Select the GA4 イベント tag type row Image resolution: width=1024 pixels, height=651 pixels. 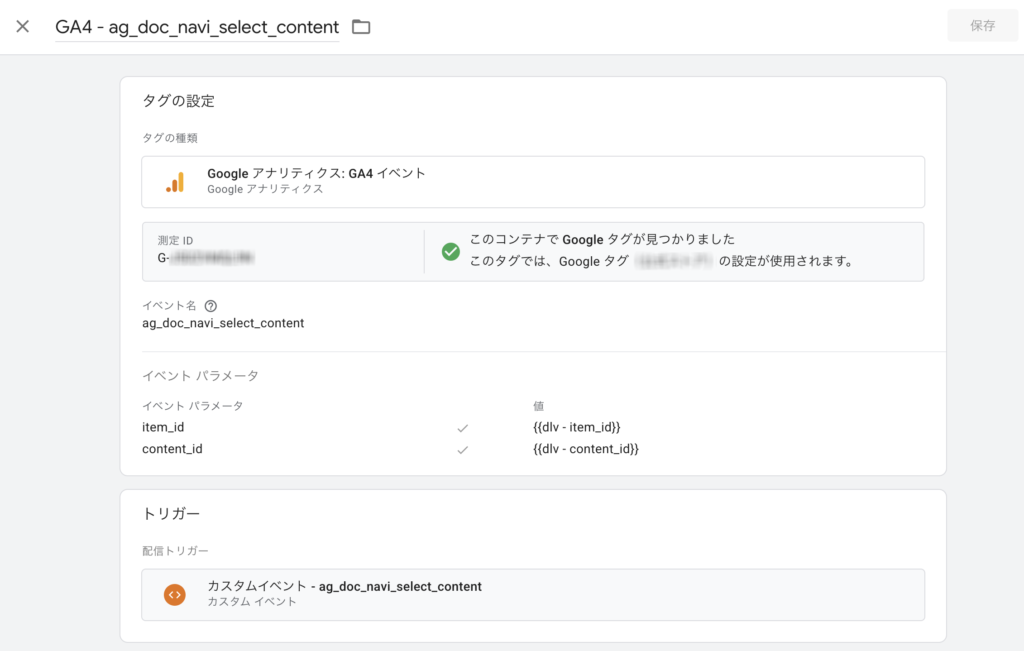532,181
